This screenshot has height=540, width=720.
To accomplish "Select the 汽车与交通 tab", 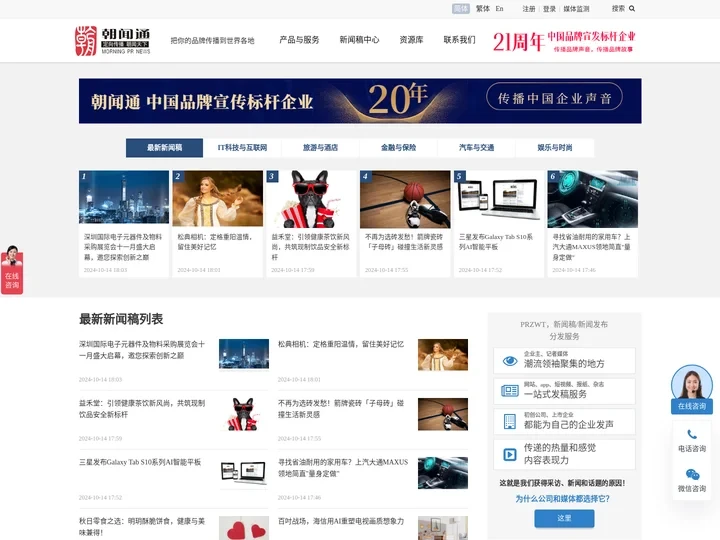I will 477,148.
